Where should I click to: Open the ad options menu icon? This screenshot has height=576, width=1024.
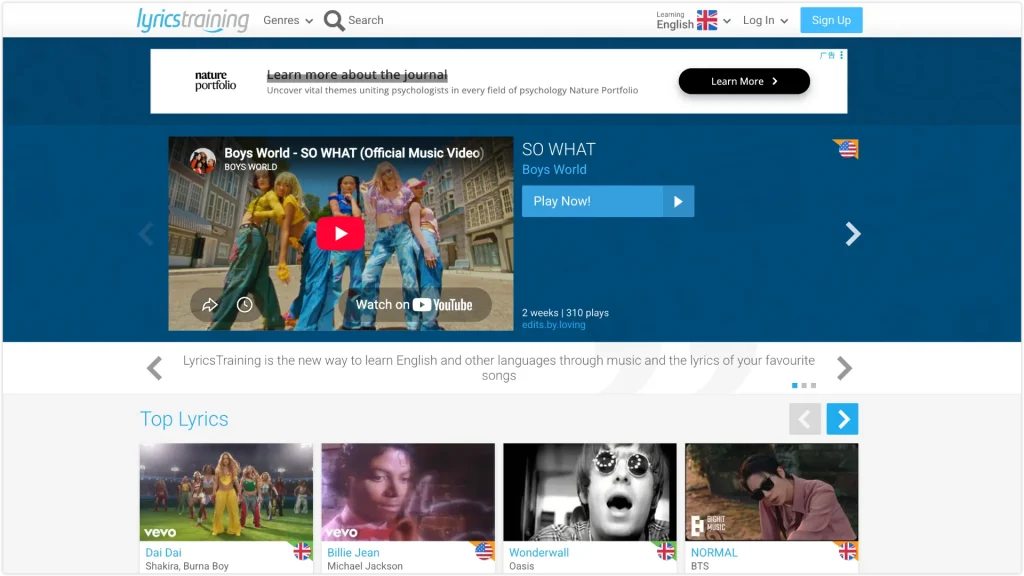point(841,56)
